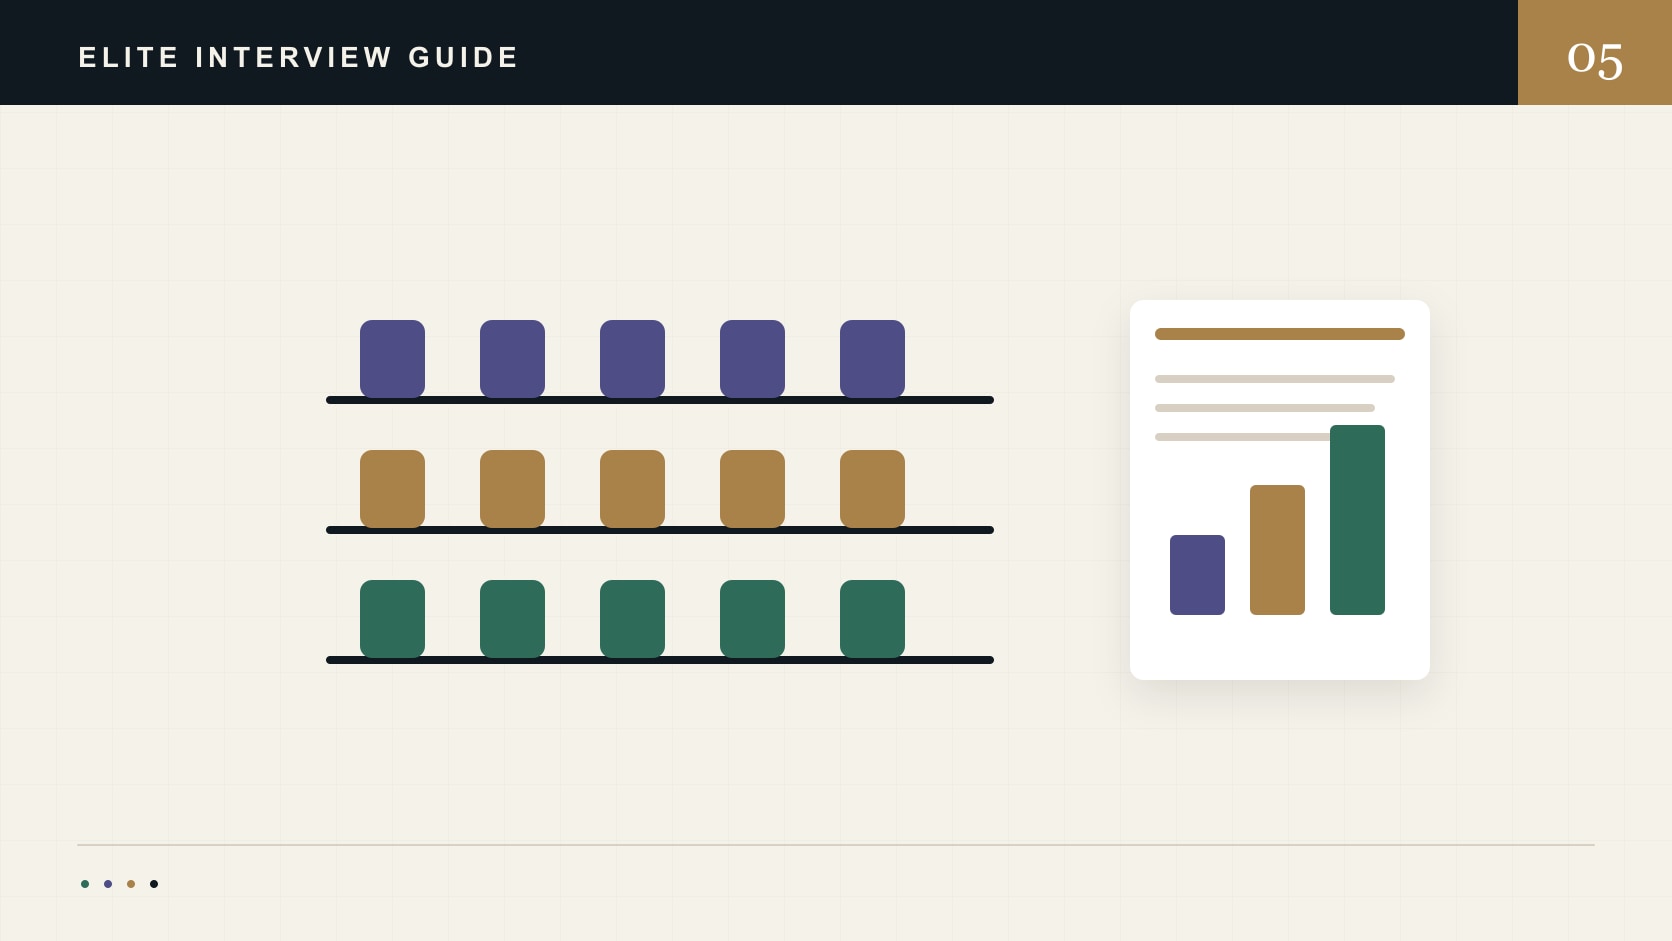Click the black dot in the footer
The height and width of the screenshot is (941, 1672).
coord(154,884)
